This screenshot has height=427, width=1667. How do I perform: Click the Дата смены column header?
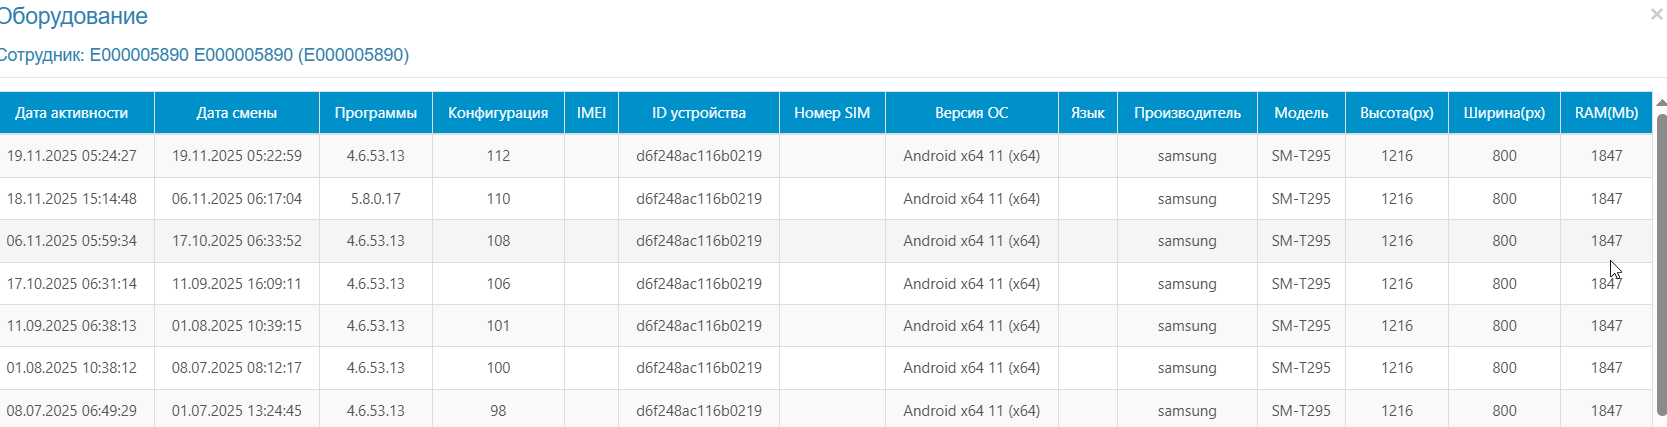(x=237, y=113)
